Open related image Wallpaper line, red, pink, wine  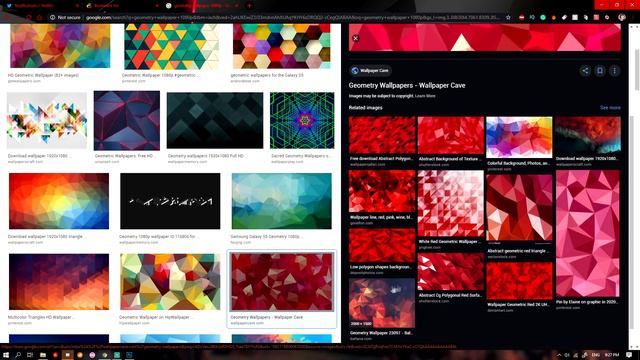tap(382, 191)
